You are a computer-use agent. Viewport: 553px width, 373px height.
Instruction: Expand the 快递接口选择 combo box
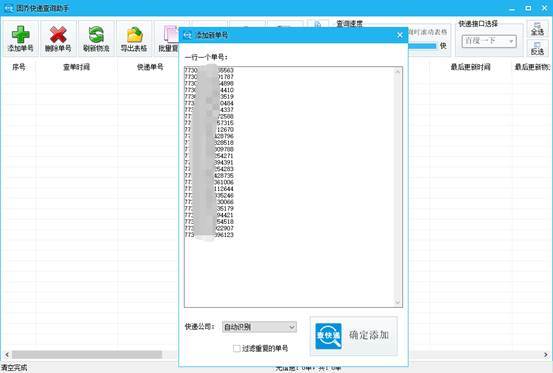(x=489, y=41)
